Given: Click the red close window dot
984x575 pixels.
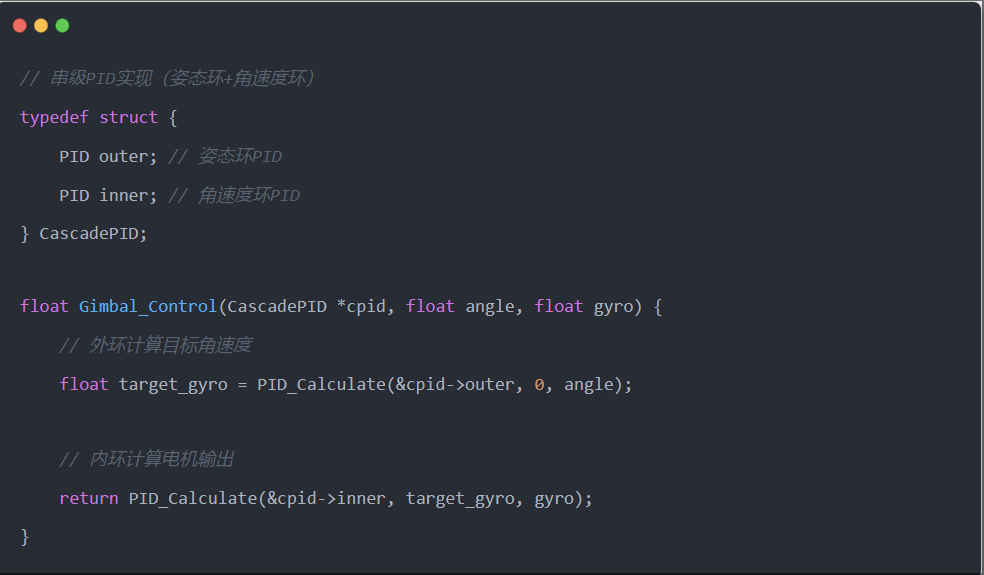Looking at the screenshot, I should pos(19,26).
